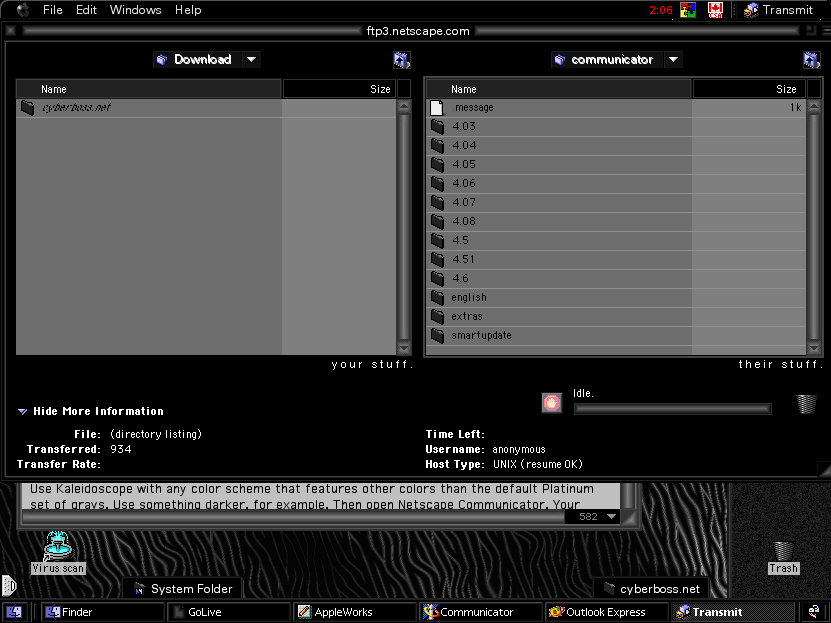Click the arrow beside the Download popup
The image size is (831, 623).
(x=252, y=59)
